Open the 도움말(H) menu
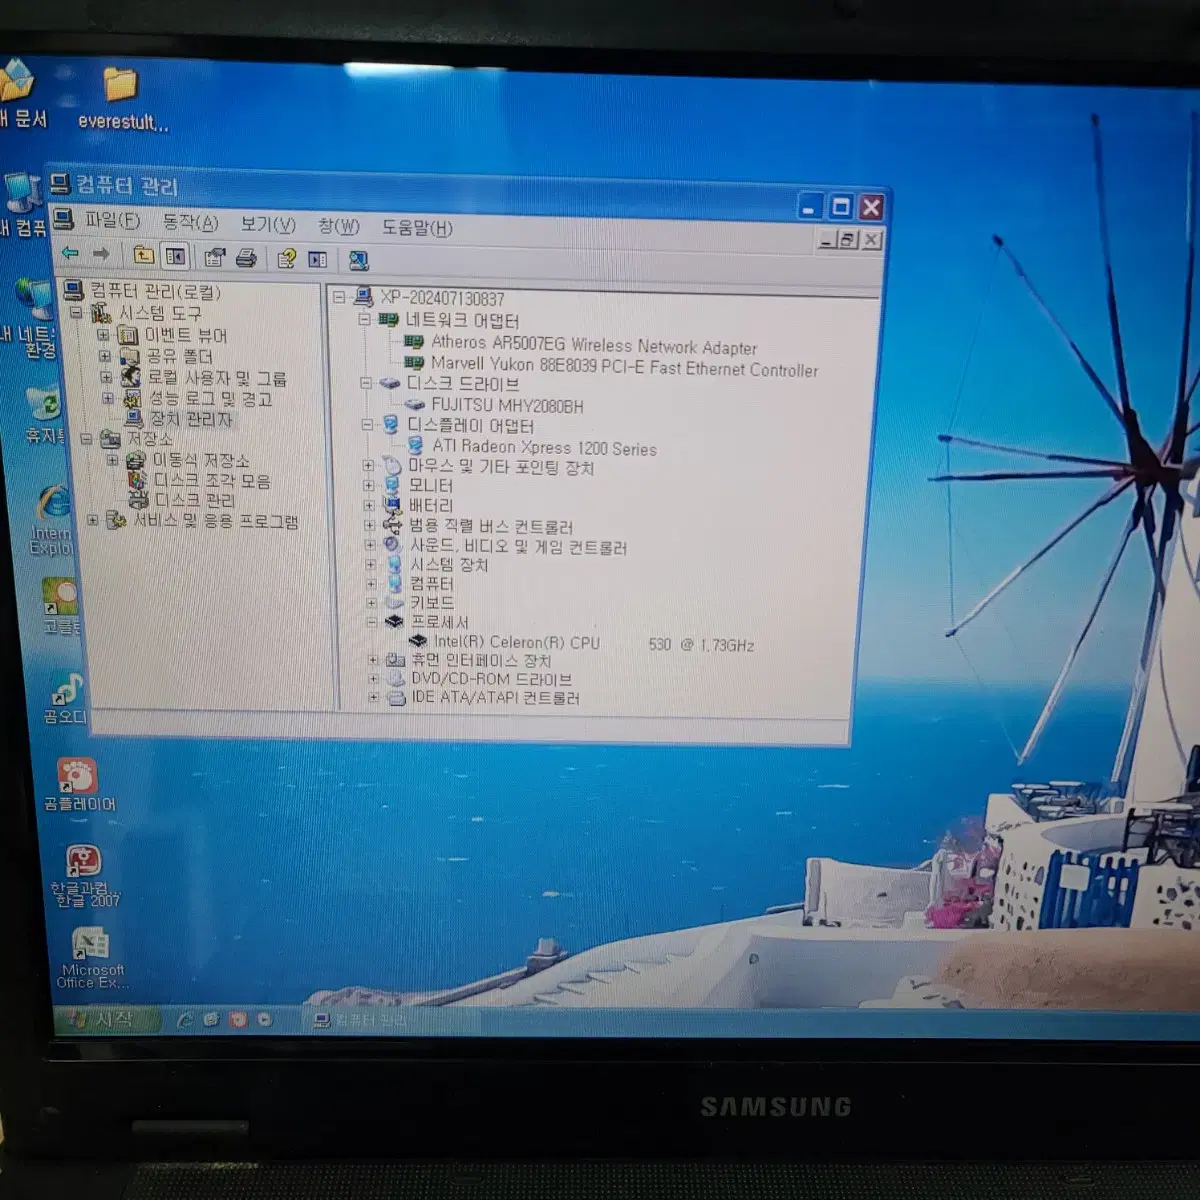The height and width of the screenshot is (1200, 1200). click(x=417, y=228)
